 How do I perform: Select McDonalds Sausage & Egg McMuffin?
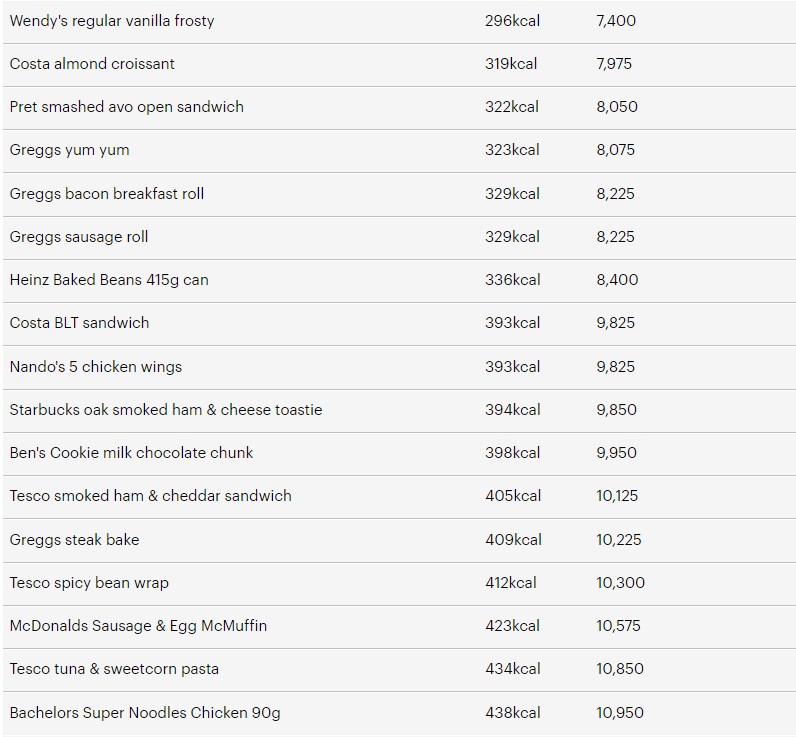138,626
